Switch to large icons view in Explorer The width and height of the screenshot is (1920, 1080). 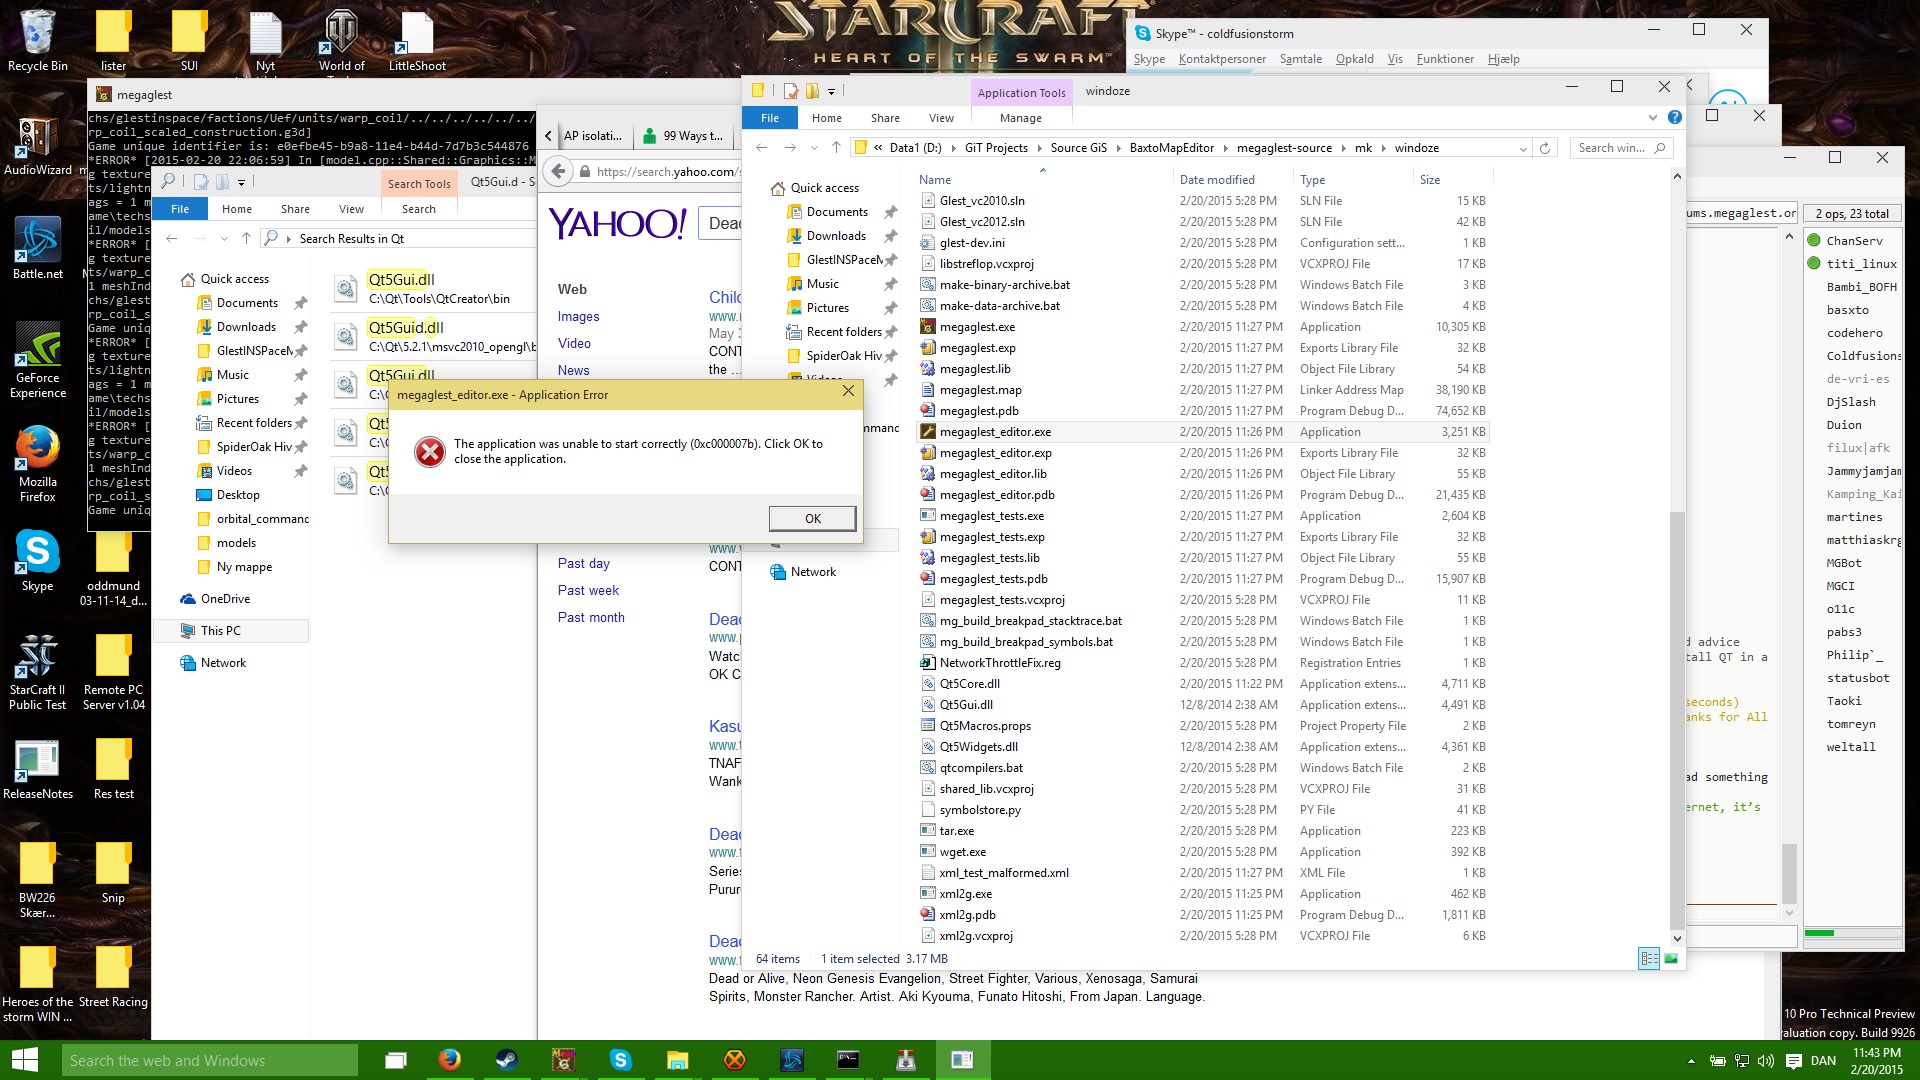[x=1671, y=959]
